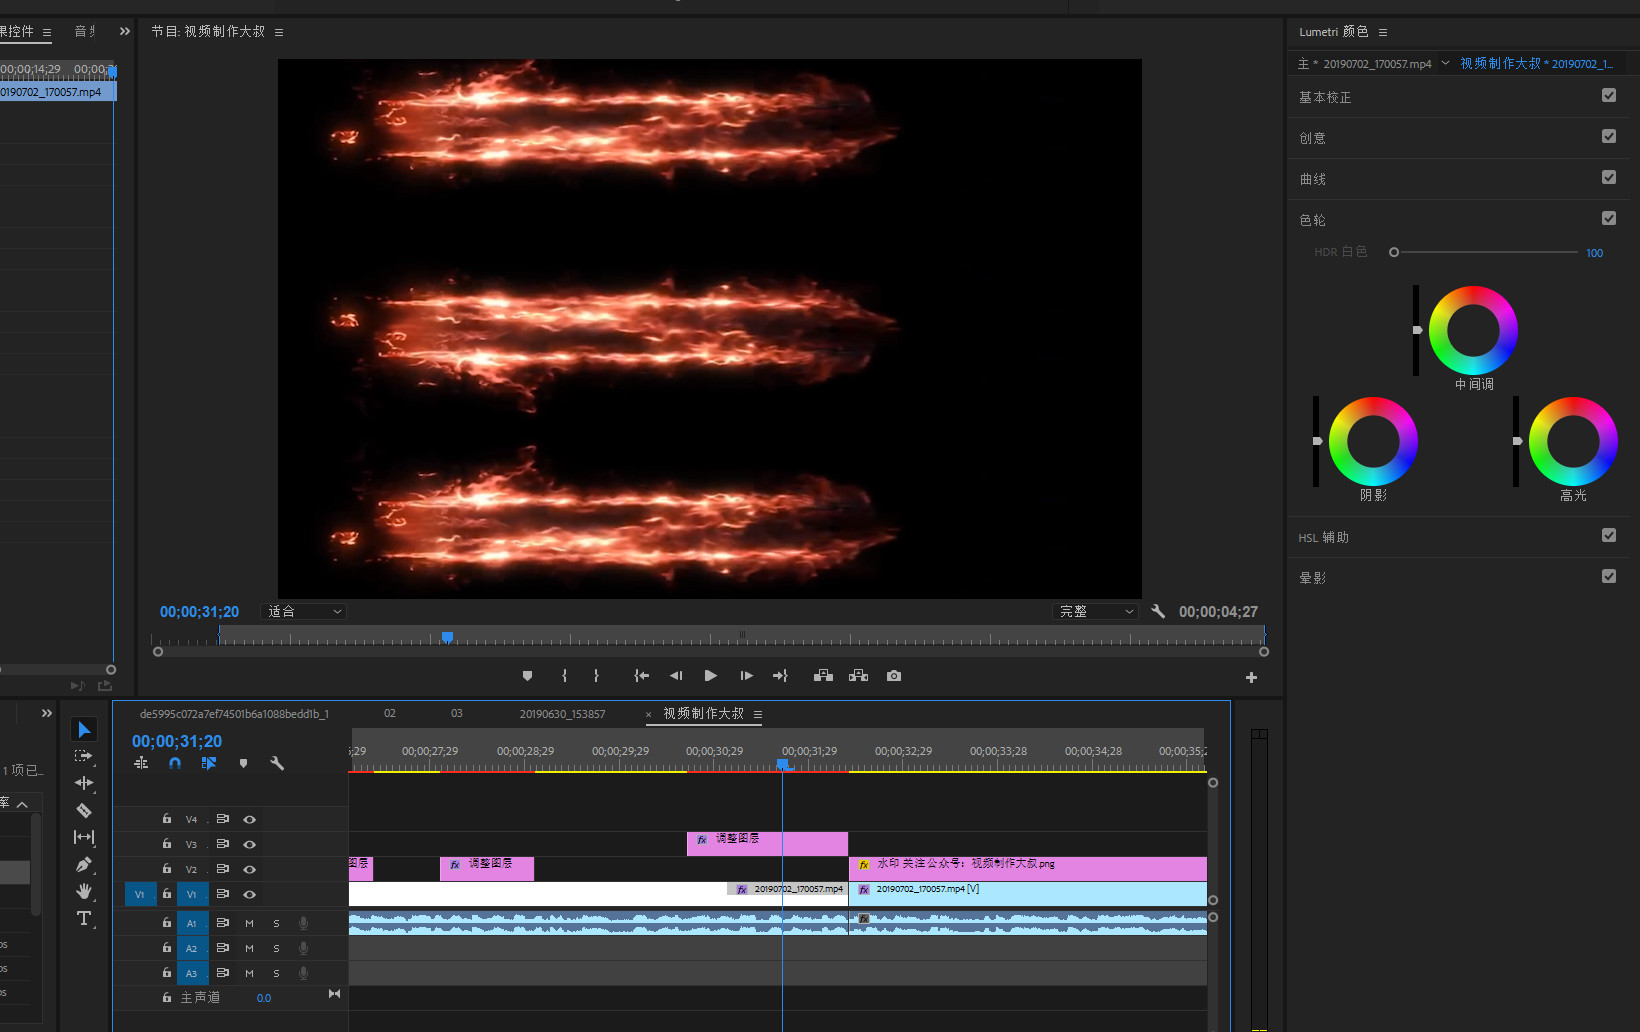Step forward one frame
1640x1032 pixels.
click(746, 676)
